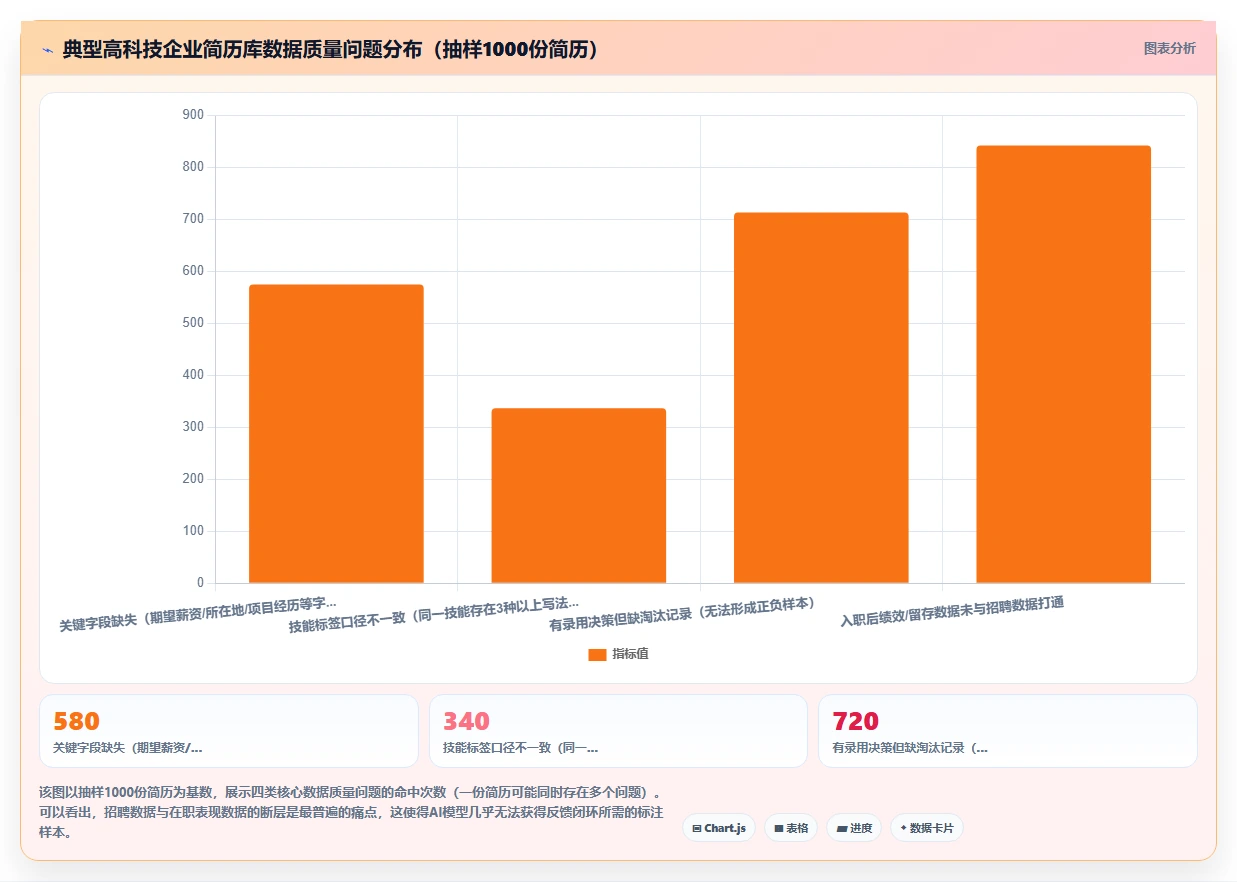Click the chart icon beside the title

tap(47, 49)
